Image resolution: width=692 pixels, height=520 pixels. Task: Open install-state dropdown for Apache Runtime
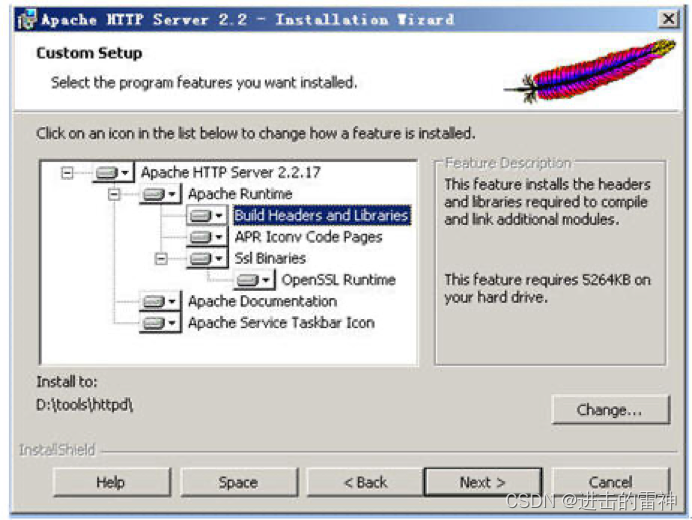pos(159,194)
